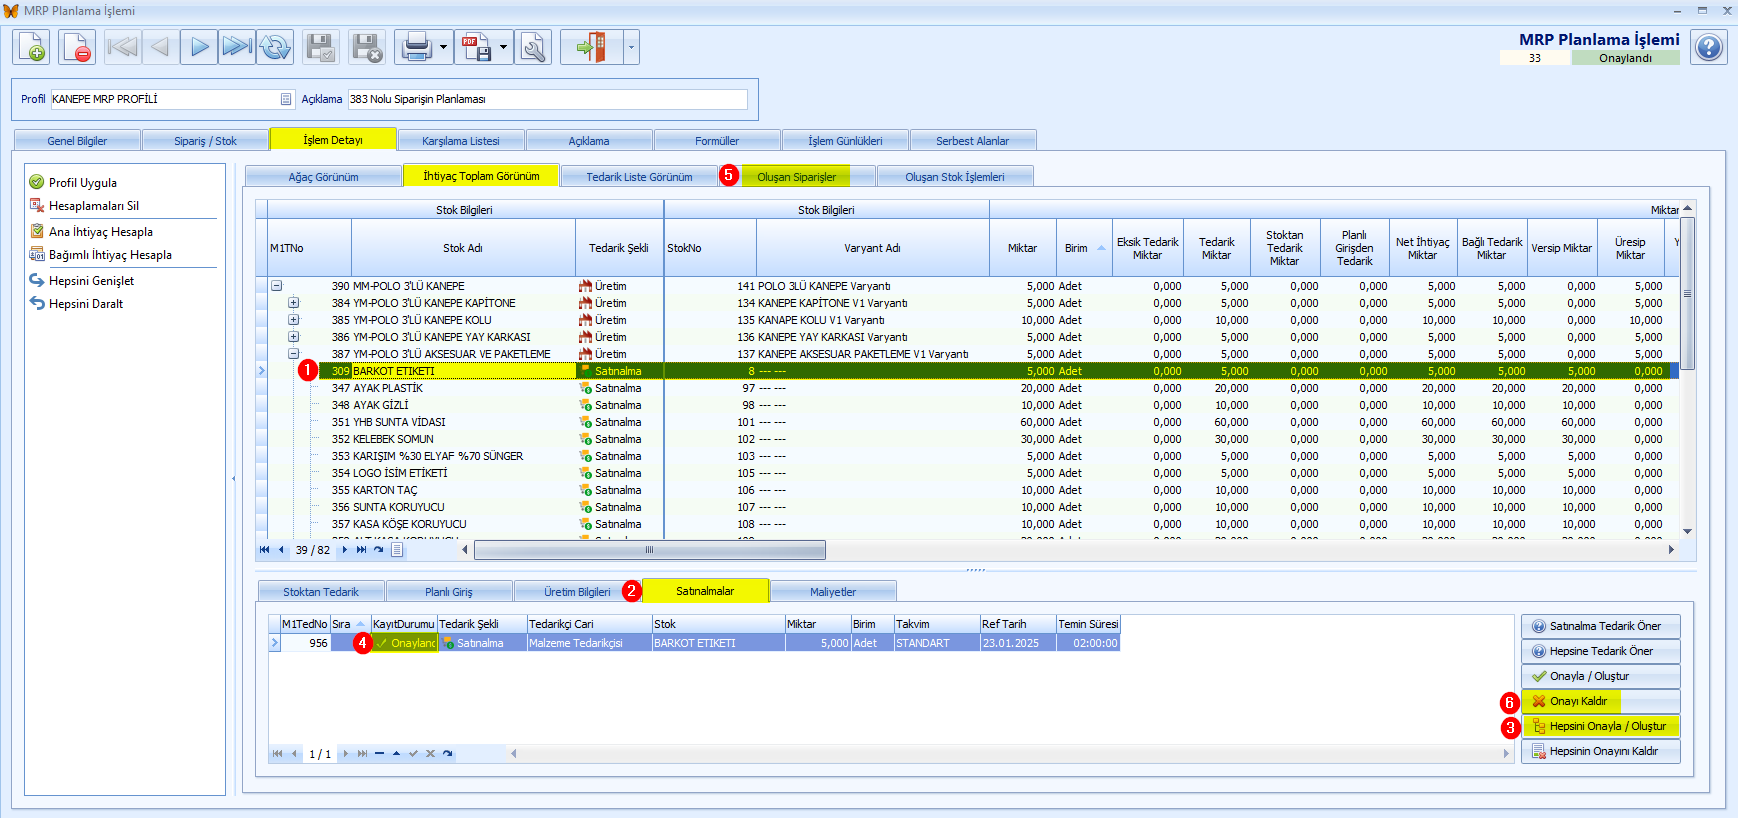
Task: Click the Açıklama text field
Action: coord(547,99)
